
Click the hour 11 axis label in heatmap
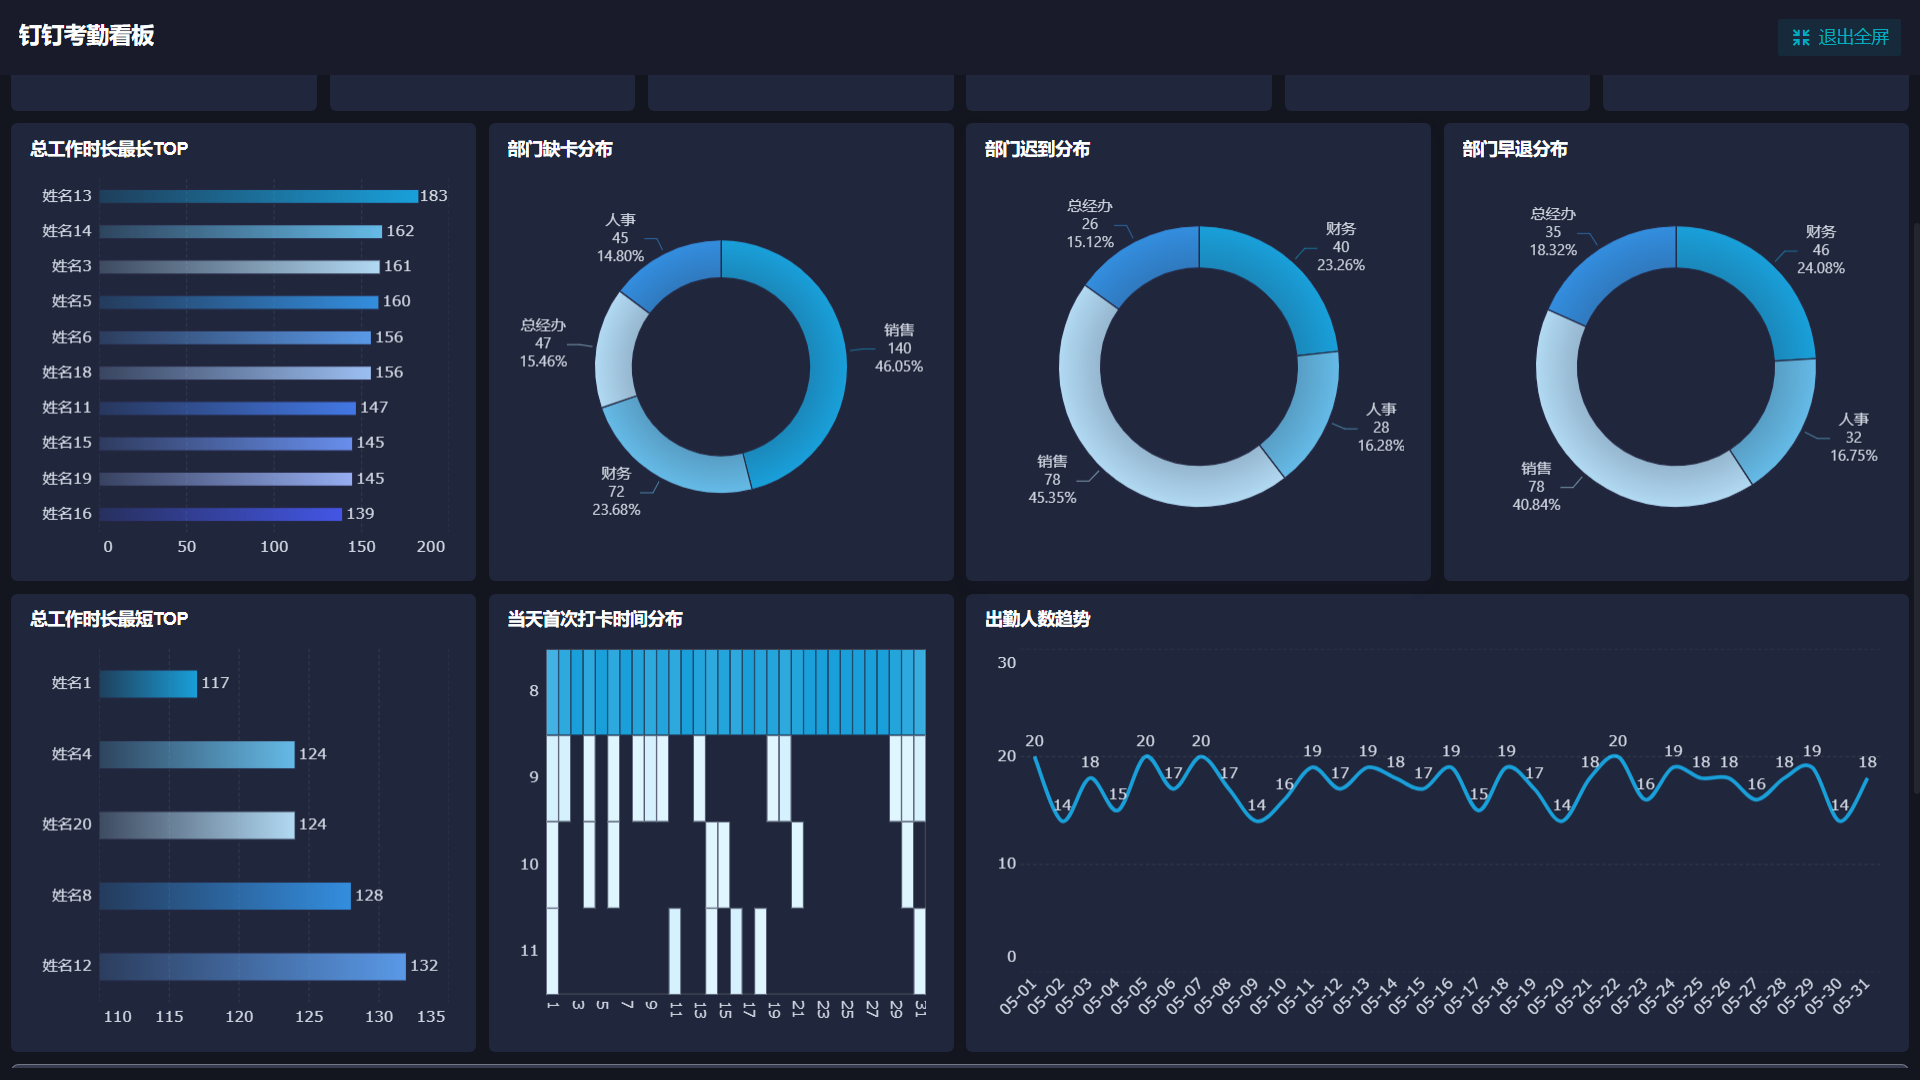(529, 951)
